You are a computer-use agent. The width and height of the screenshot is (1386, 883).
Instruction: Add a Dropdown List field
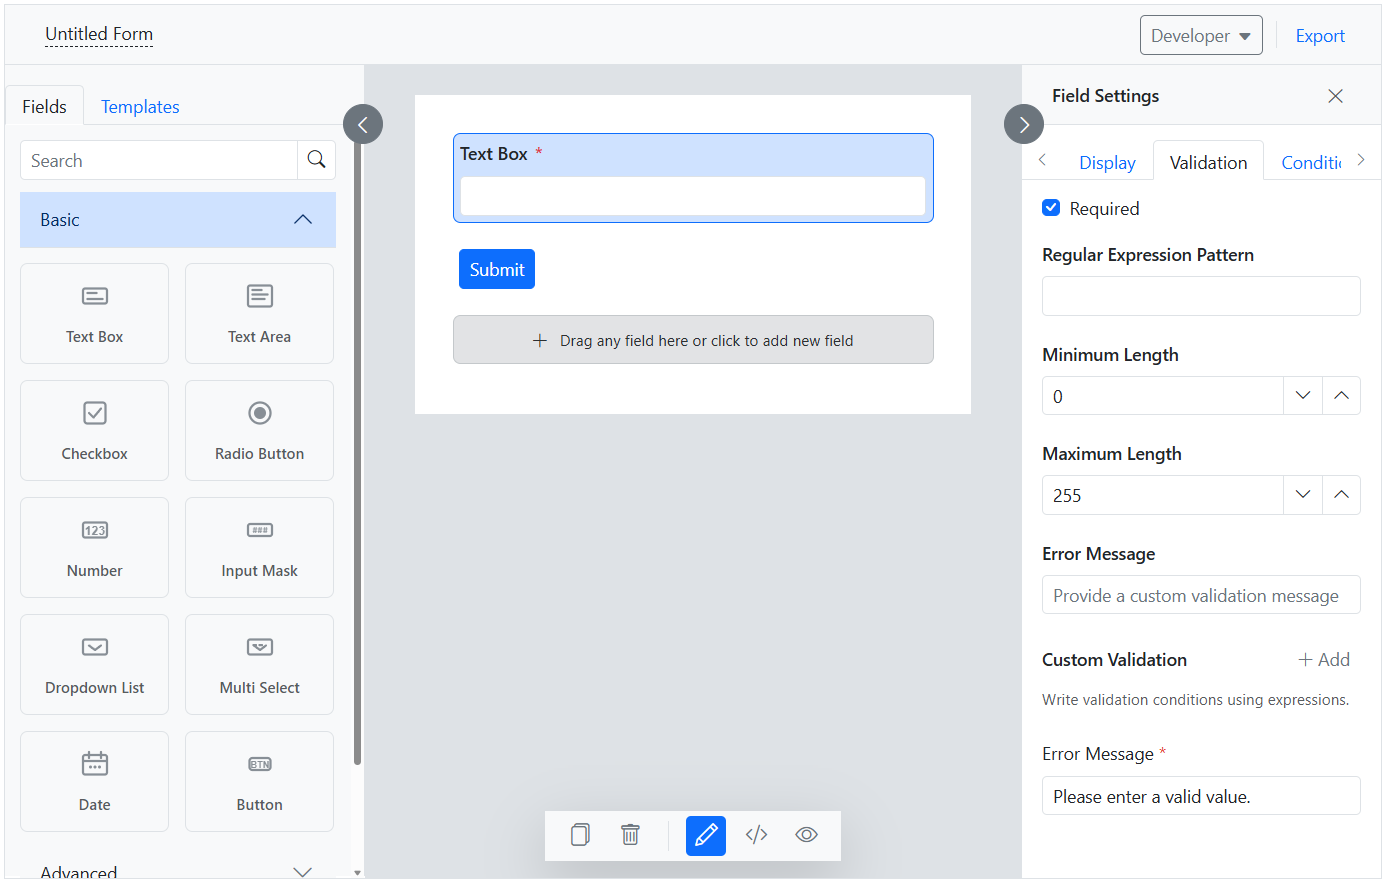pyautogui.click(x=94, y=664)
